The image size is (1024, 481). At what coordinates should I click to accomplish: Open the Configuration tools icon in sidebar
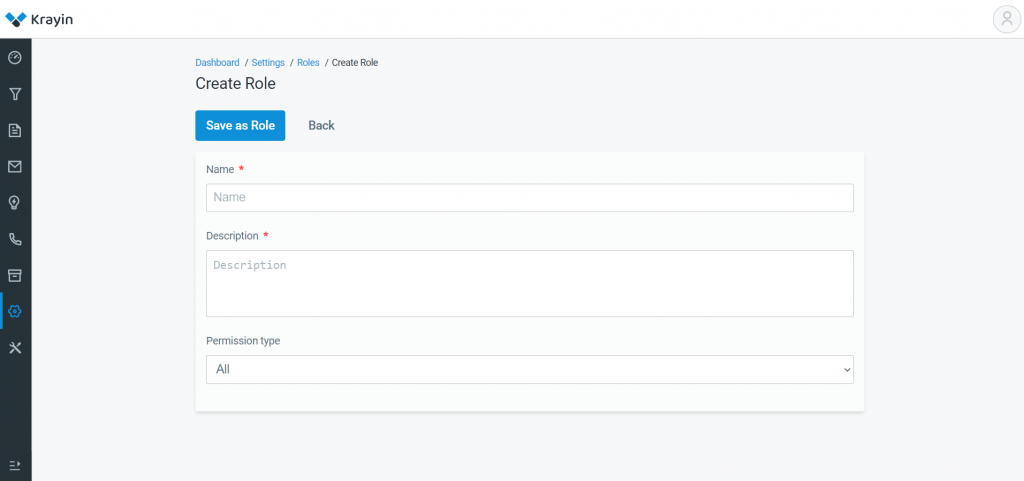pyautogui.click(x=15, y=347)
